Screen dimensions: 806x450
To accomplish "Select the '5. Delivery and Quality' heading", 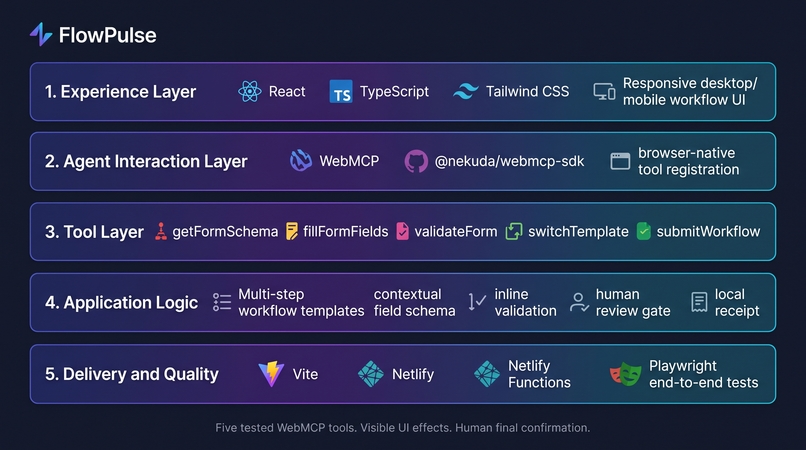I will [x=132, y=374].
